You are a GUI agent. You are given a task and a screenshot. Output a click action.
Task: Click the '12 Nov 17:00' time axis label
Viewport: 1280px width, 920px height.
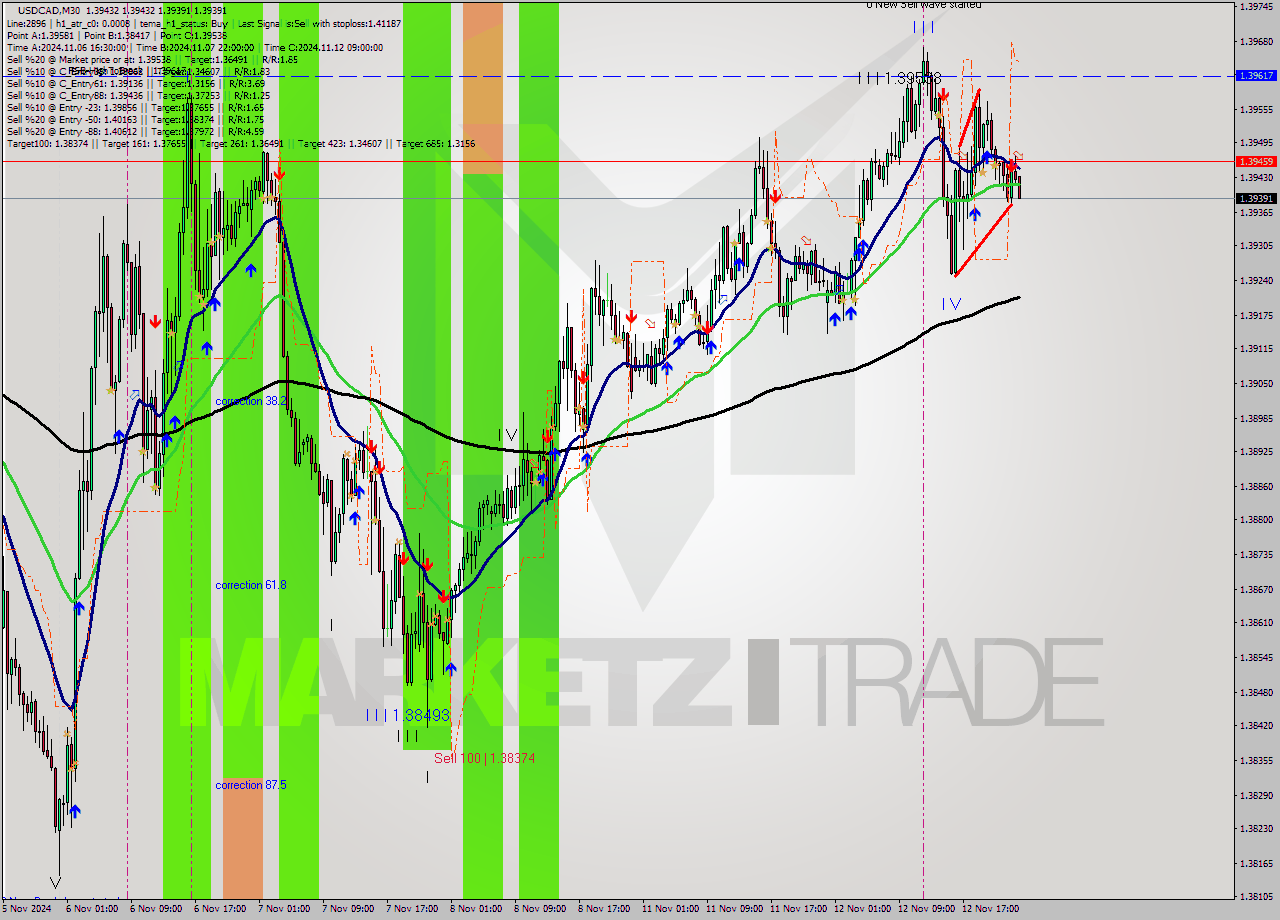click(990, 909)
